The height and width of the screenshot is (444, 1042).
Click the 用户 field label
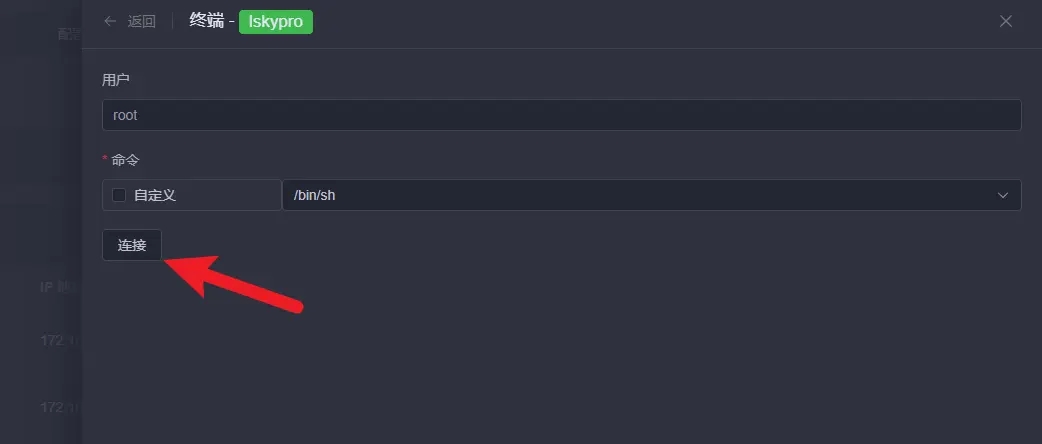(116, 80)
